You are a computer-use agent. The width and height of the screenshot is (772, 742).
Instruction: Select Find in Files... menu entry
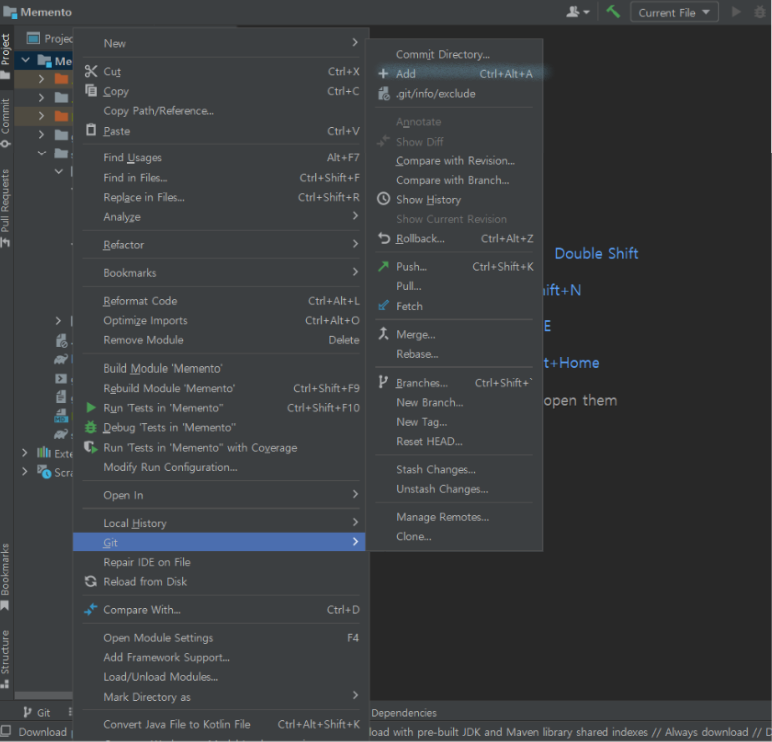tap(220, 177)
